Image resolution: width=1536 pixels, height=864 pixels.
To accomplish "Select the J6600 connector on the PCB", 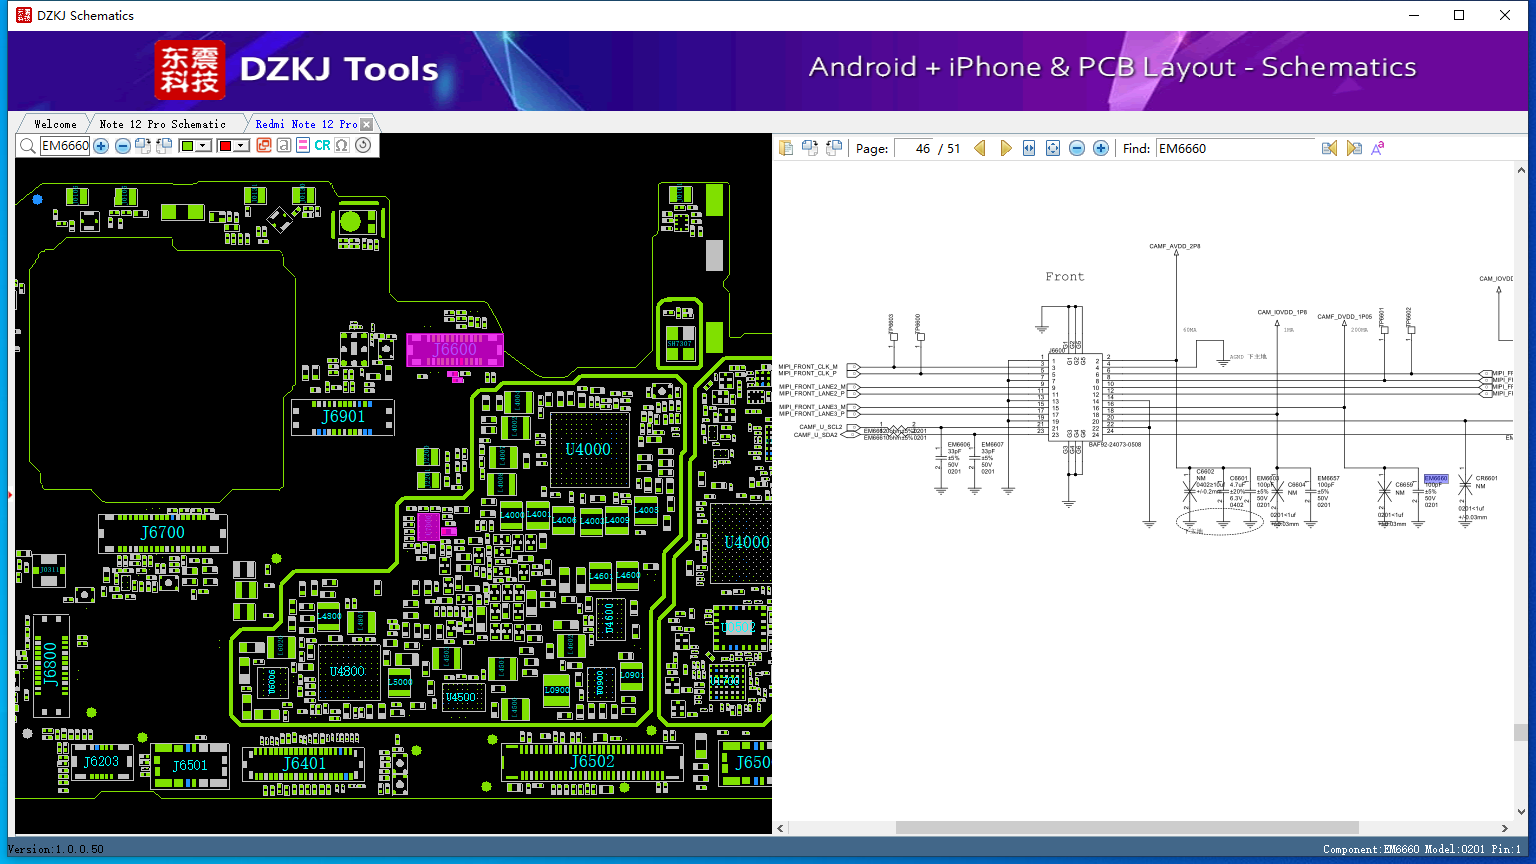I will (454, 350).
